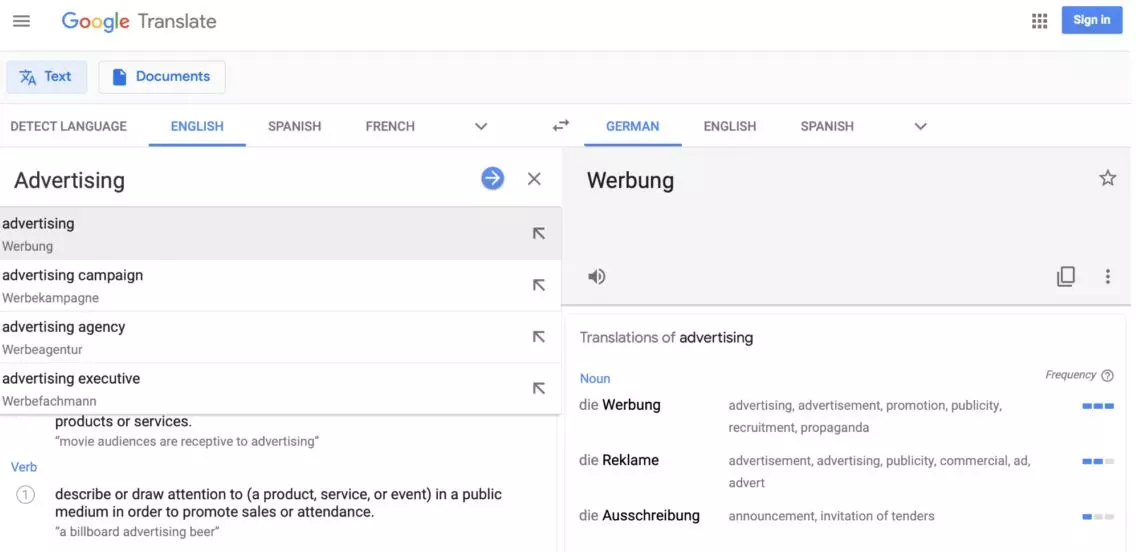Copy the Werbung translation
Screen dimensions: 1136x552
1066,277
